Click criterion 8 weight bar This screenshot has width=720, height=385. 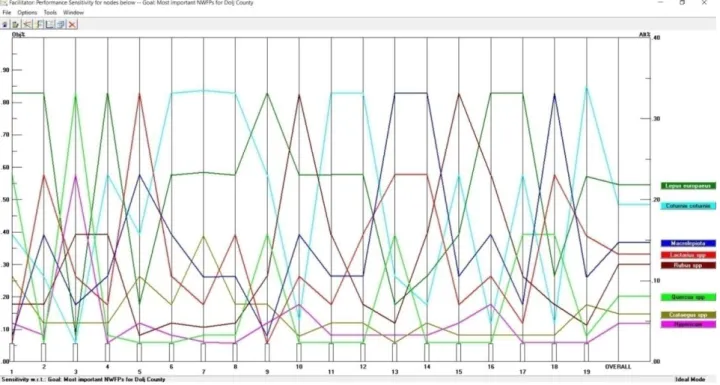pyautogui.click(x=235, y=352)
